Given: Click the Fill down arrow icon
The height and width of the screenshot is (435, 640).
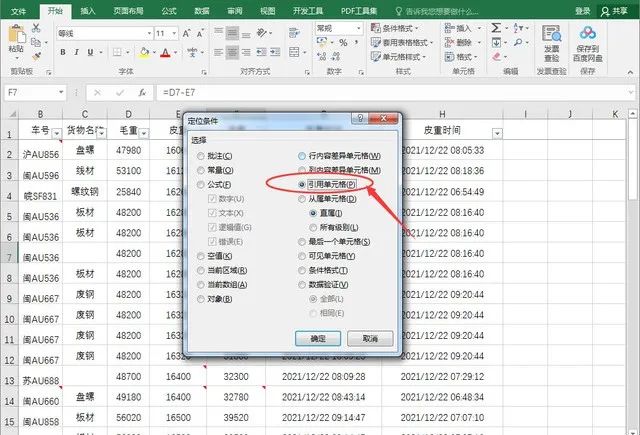Looking at the screenshot, I should [x=496, y=42].
